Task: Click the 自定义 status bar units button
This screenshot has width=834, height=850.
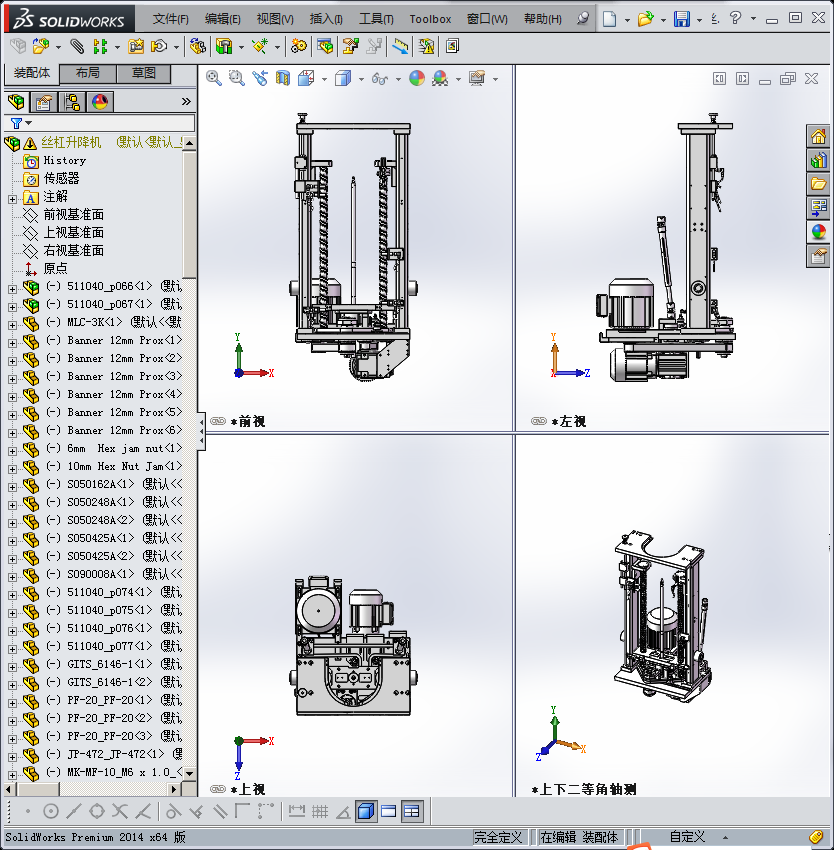Action: tap(688, 837)
